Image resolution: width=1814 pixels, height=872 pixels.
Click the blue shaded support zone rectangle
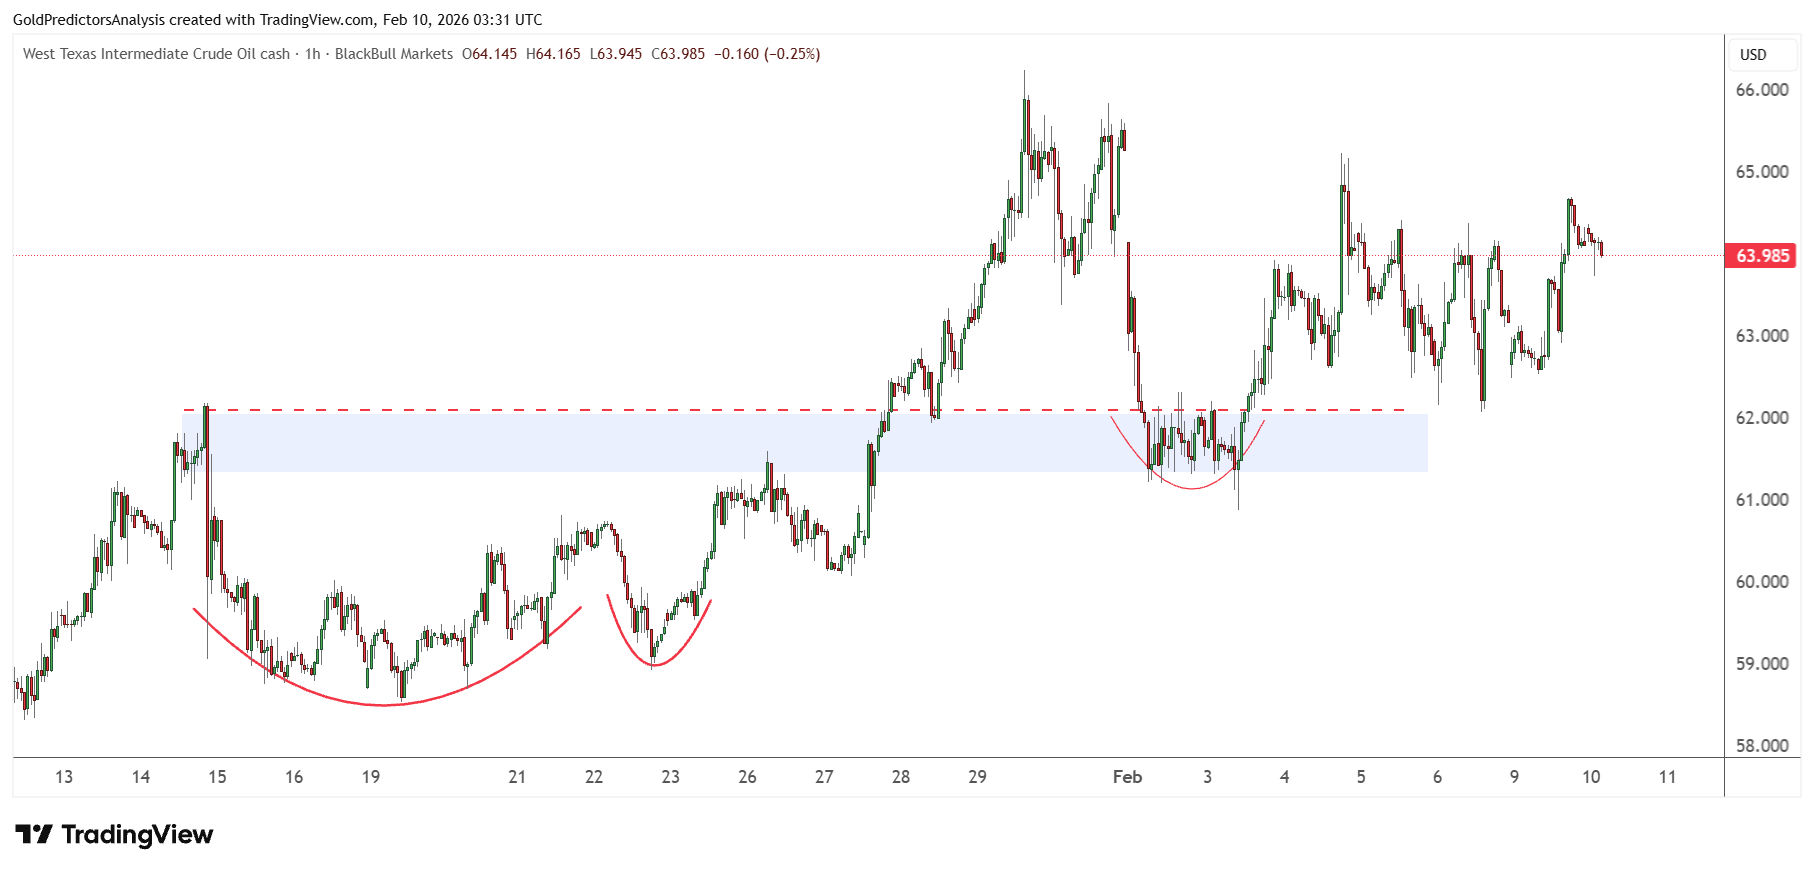(x=805, y=442)
